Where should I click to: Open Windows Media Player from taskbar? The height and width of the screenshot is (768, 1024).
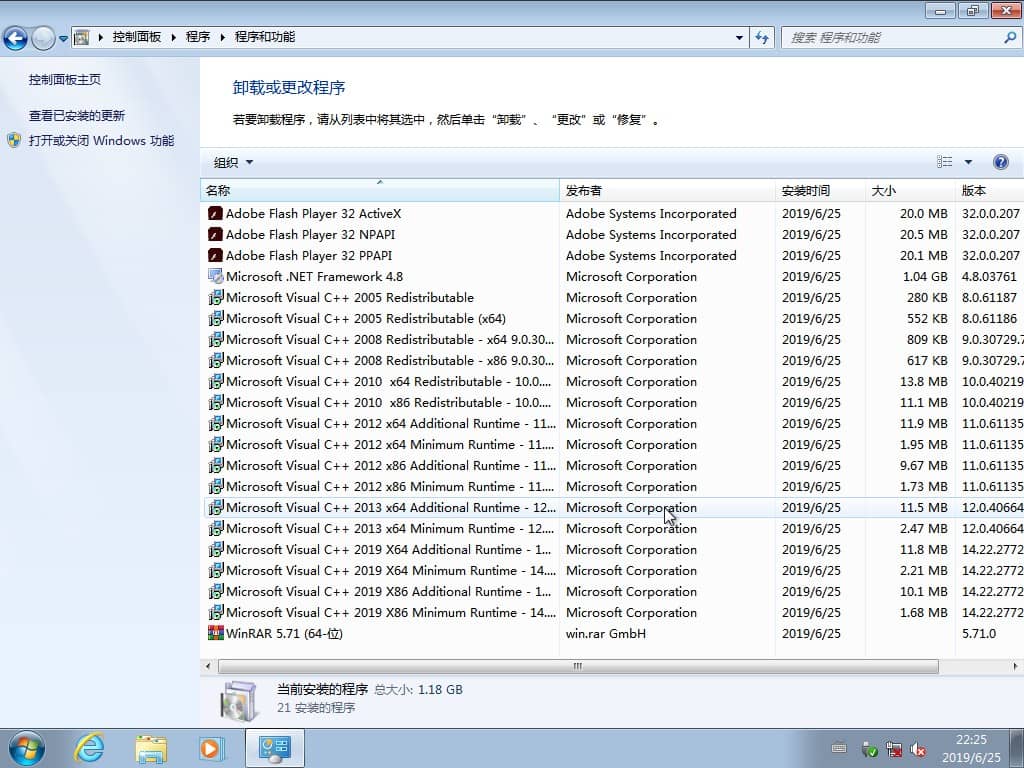tap(211, 749)
